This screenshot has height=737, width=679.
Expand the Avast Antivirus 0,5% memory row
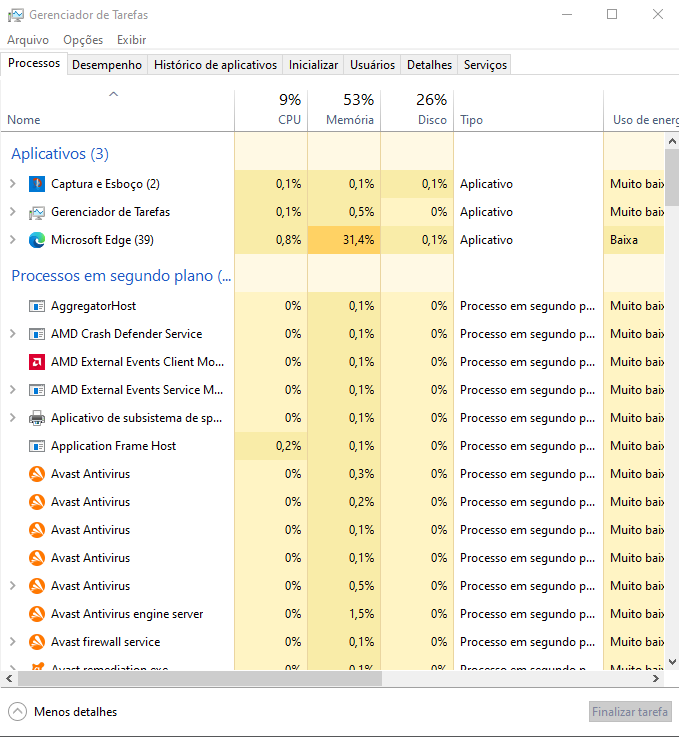tap(13, 586)
